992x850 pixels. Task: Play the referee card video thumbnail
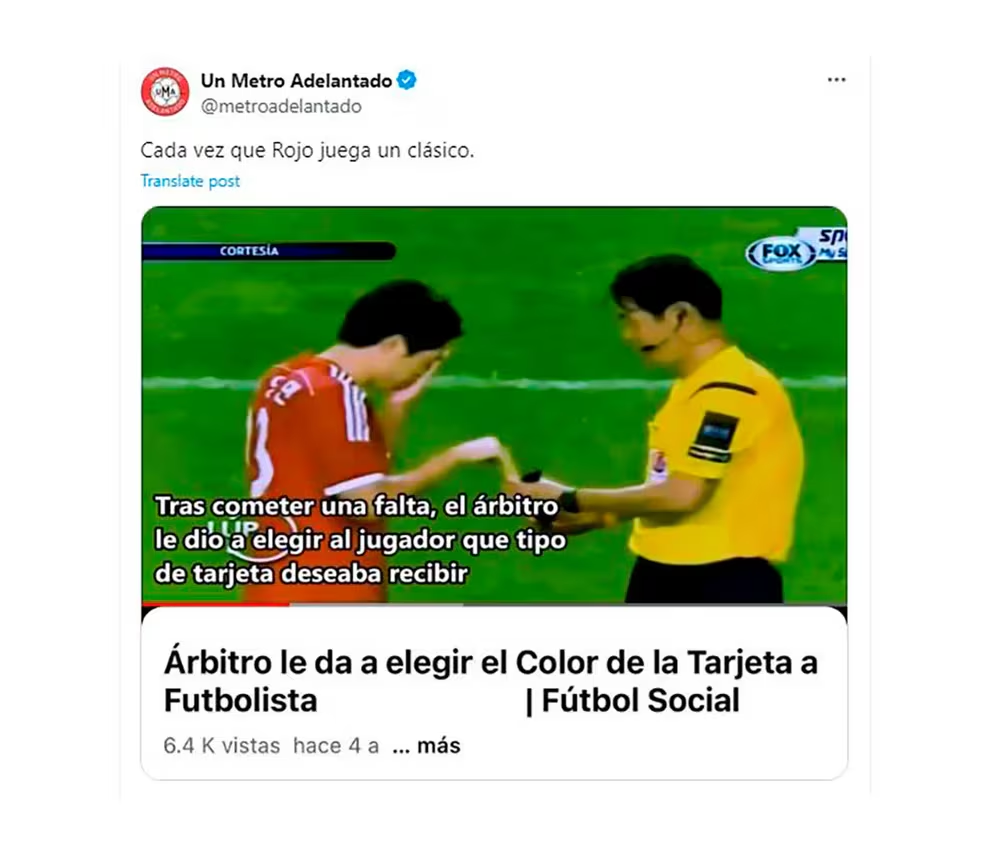494,406
